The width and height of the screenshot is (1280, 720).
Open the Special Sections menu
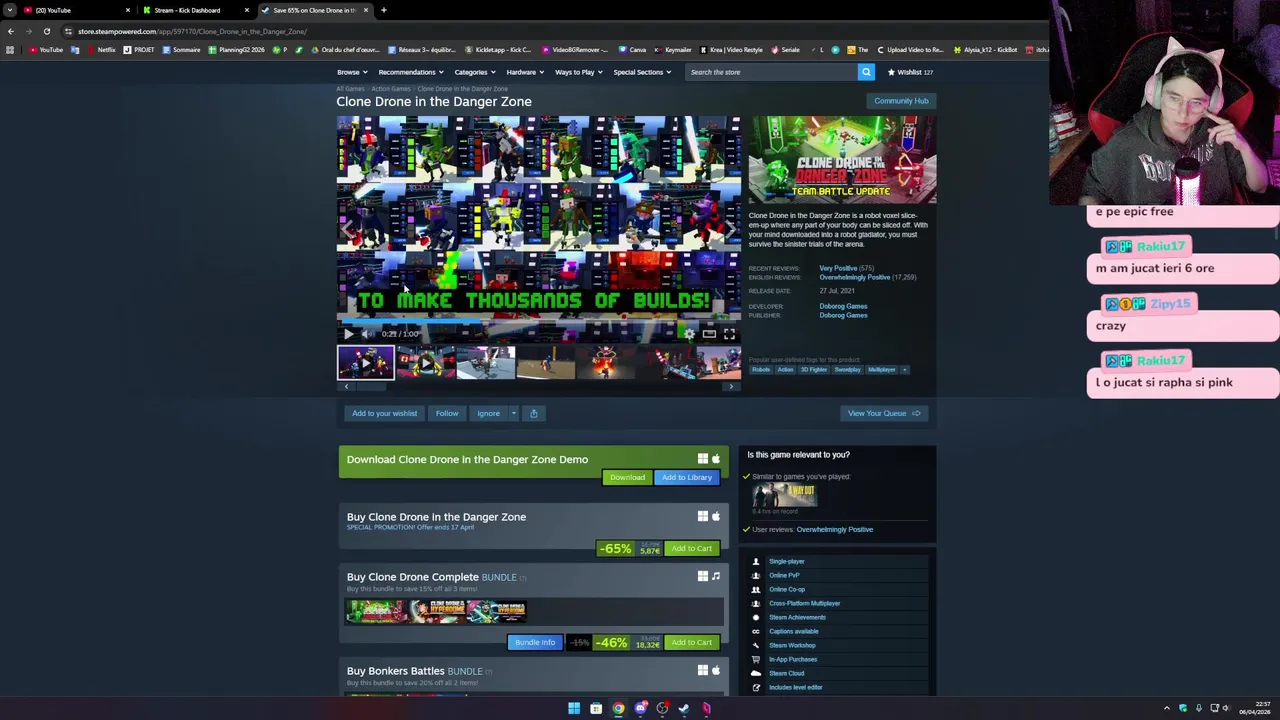(x=642, y=72)
